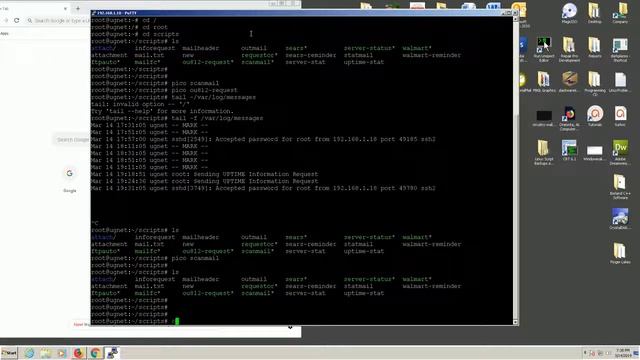Open the Apps bookmark in Chrome
The width and height of the screenshot is (640, 360).
click(x=4, y=33)
